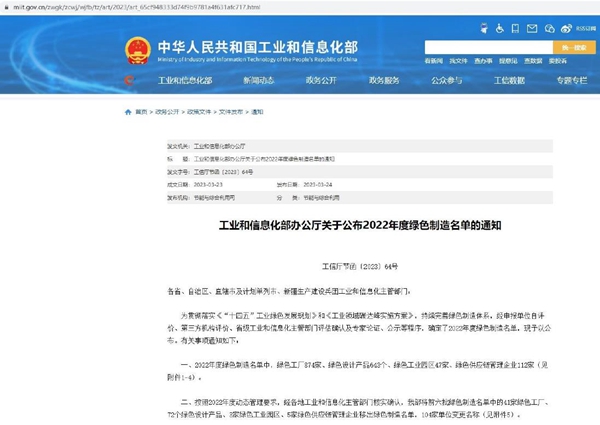Click the 要投诉 quick link
The width and height of the screenshot is (600, 425).
558,61
